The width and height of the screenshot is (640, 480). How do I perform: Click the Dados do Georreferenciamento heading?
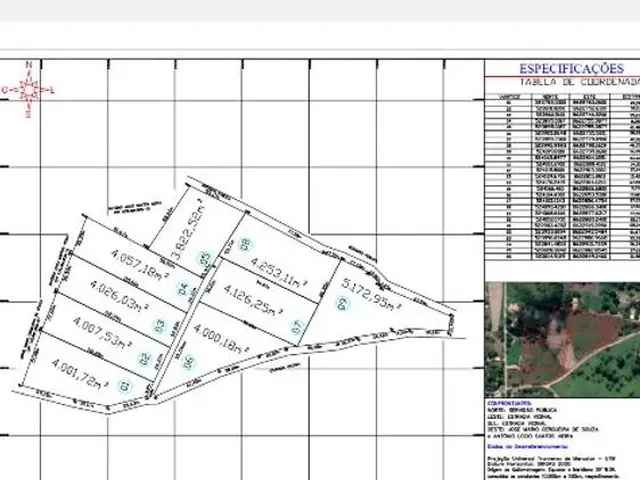528,447
